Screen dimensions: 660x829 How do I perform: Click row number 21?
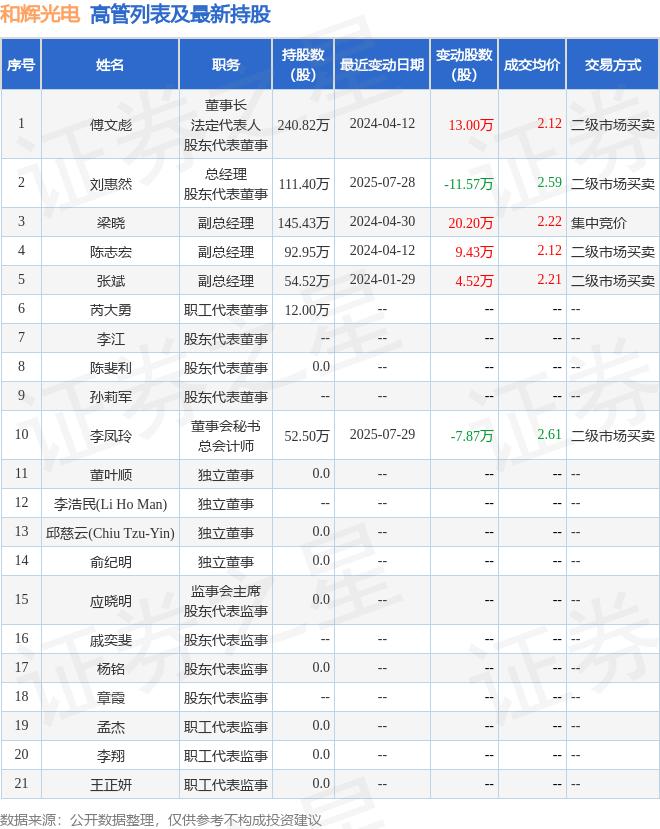pos(21,783)
